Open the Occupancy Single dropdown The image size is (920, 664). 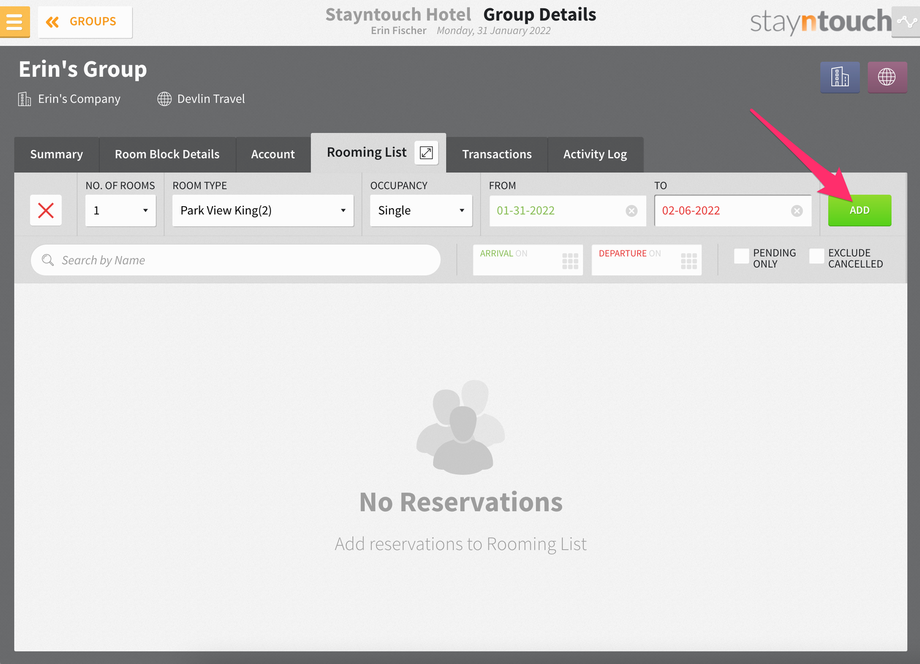pos(421,211)
